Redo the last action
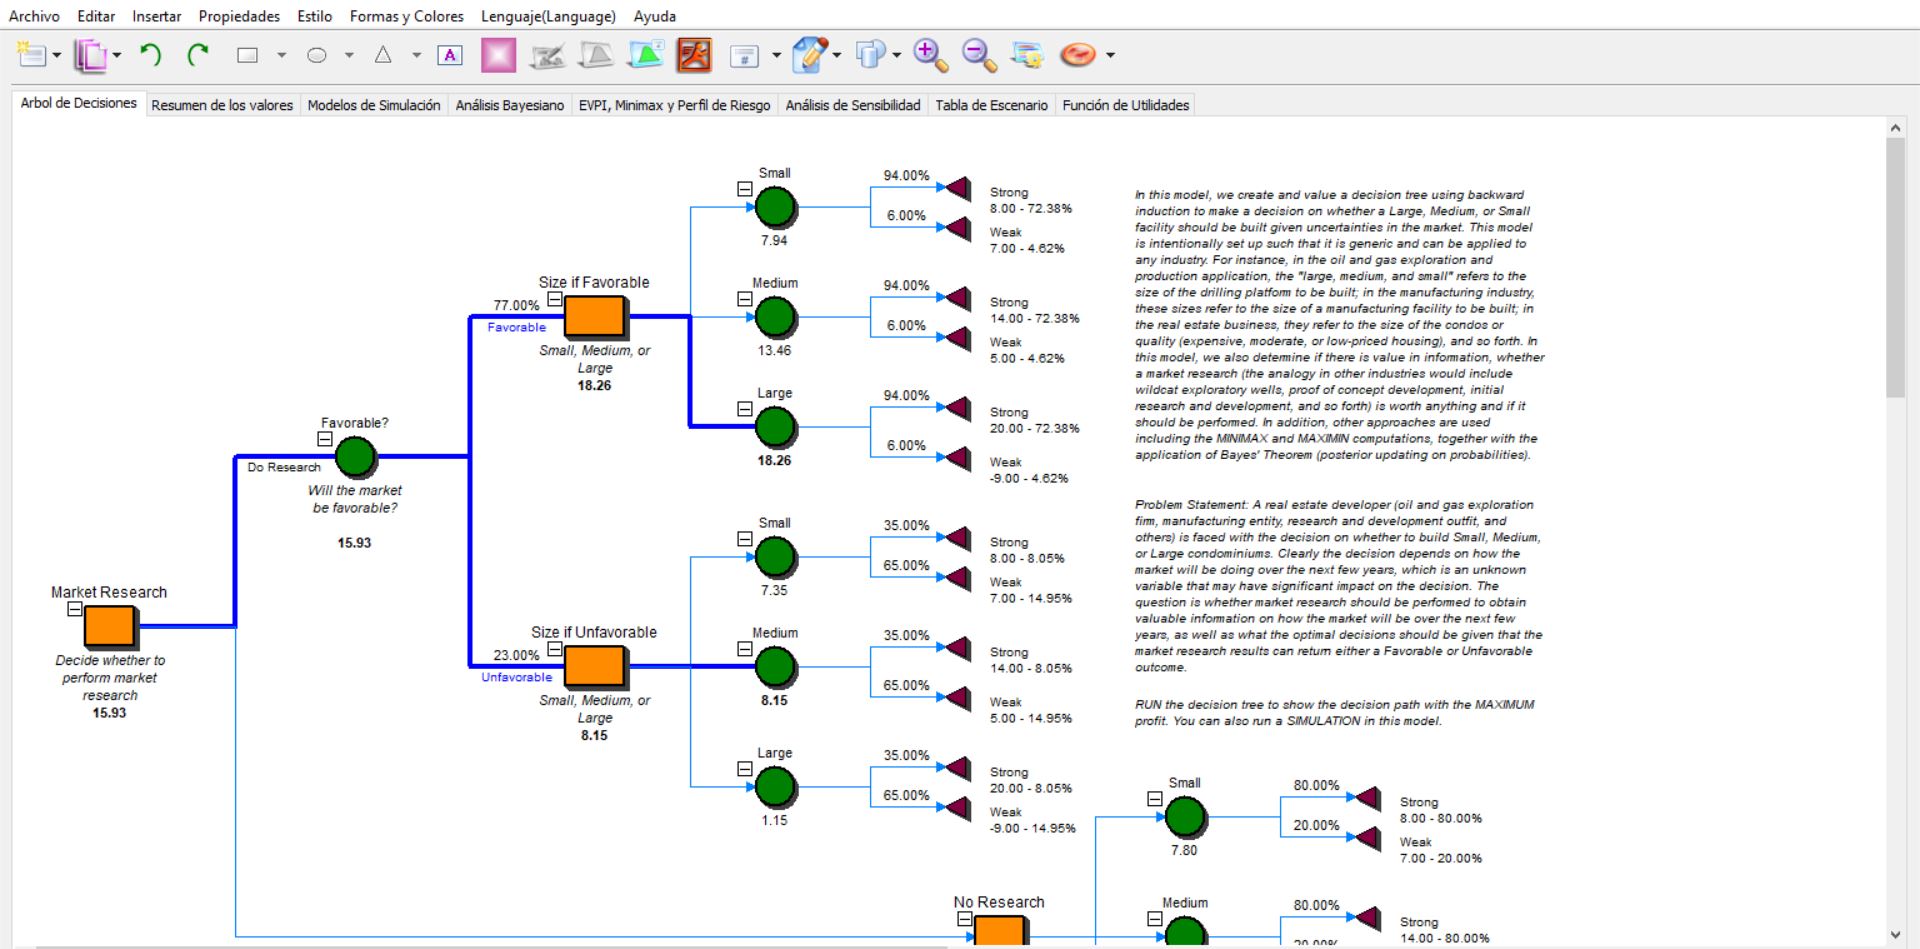Viewport: 1920px width, 949px height. pyautogui.click(x=198, y=55)
